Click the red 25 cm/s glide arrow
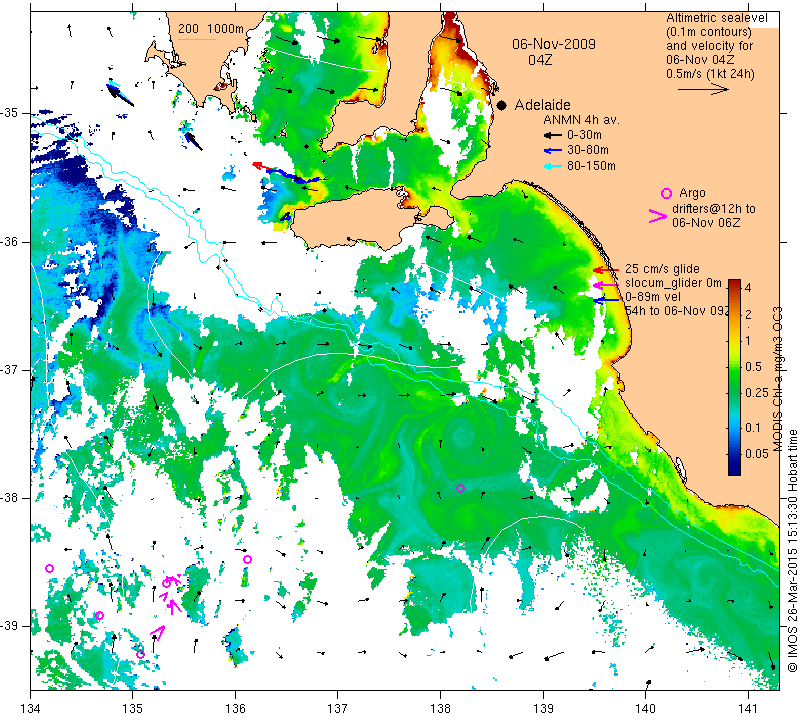Viewport: 800px width, 720px height. 606,270
